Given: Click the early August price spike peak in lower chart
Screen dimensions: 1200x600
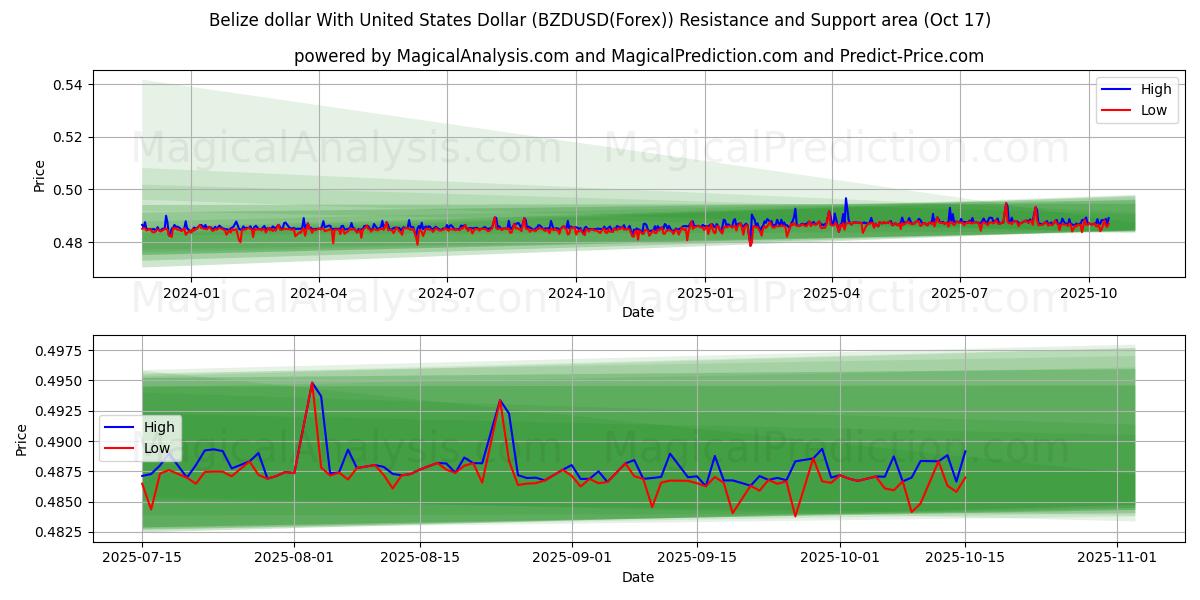Looking at the screenshot, I should click(312, 383).
